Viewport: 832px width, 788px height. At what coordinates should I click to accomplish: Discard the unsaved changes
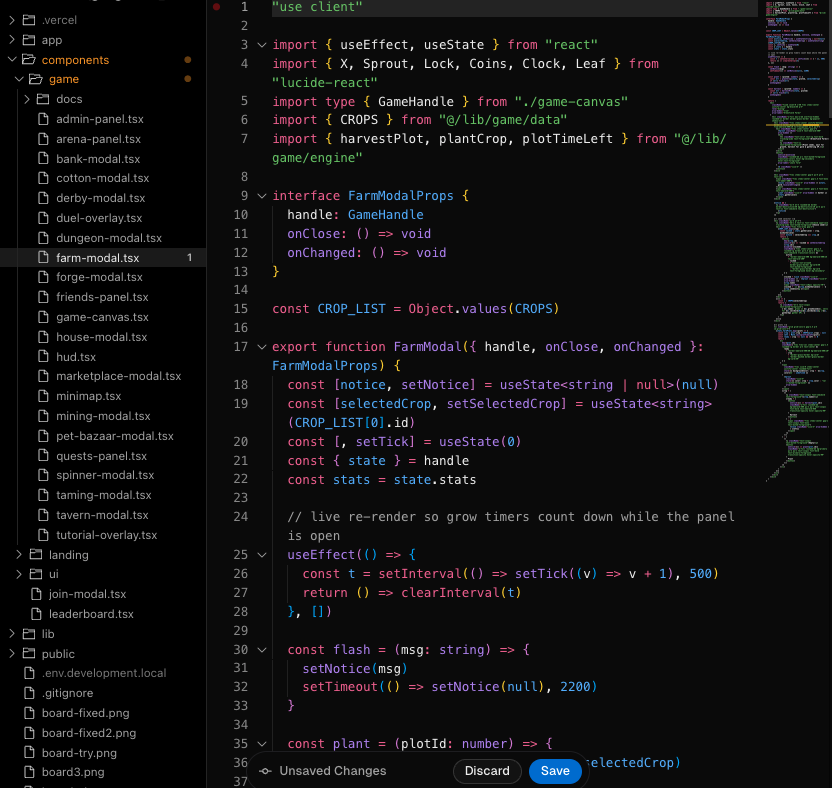[x=487, y=771]
